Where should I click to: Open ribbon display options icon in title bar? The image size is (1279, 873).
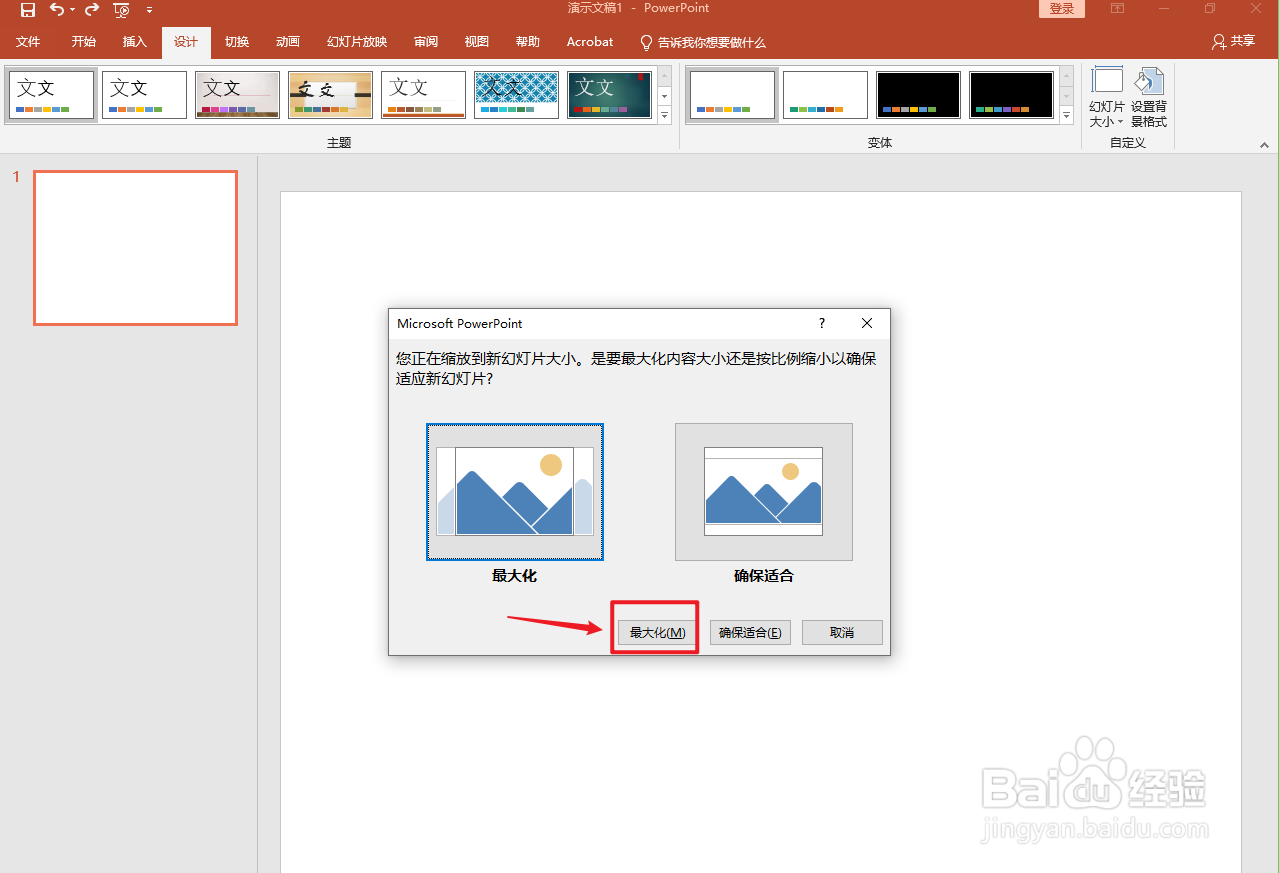coord(1117,9)
